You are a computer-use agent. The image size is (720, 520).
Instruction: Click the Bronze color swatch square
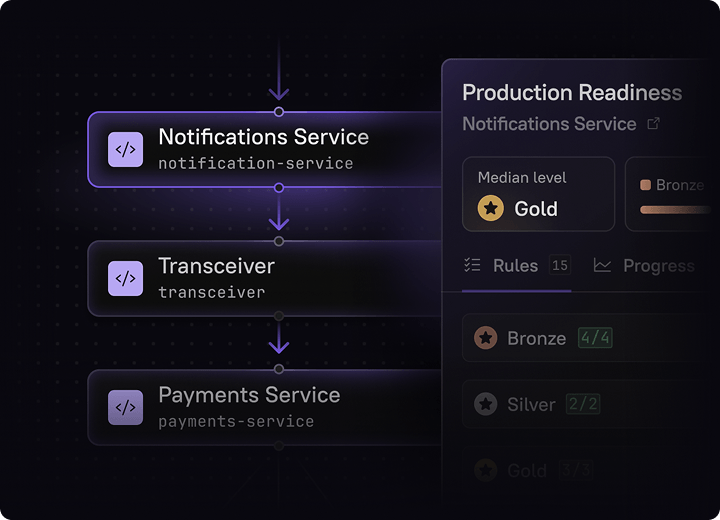coord(646,185)
